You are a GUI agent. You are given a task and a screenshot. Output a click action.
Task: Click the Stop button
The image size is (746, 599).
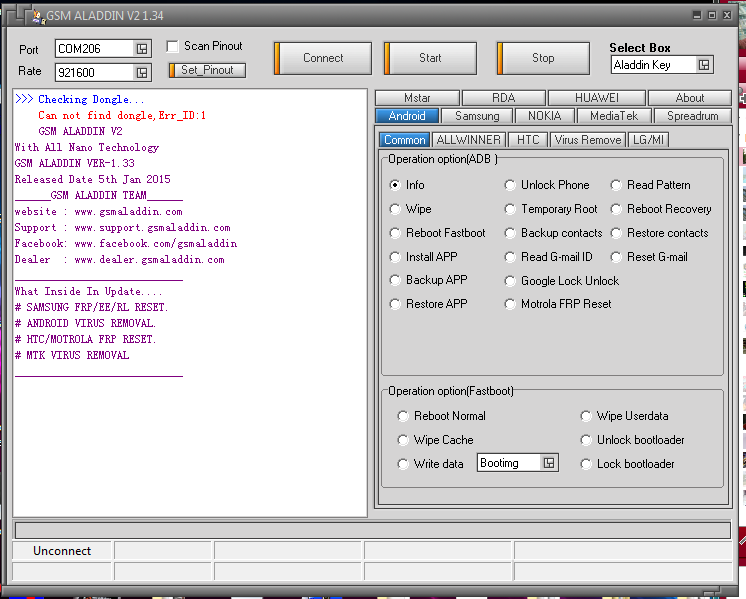point(543,58)
